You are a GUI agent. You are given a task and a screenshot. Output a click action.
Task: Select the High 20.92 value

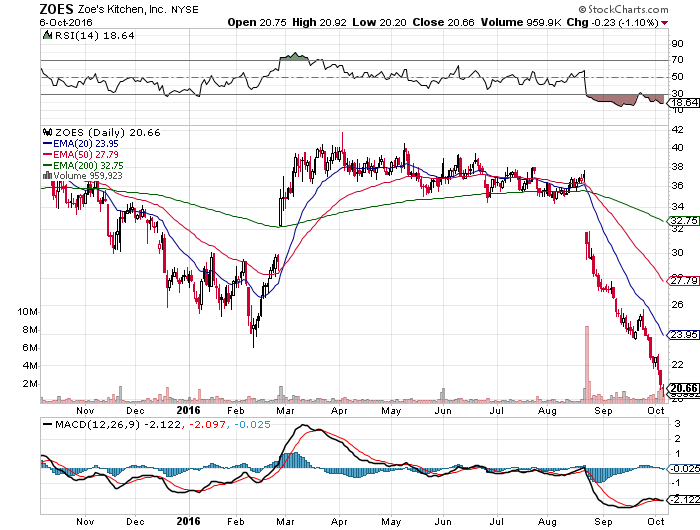319,22
